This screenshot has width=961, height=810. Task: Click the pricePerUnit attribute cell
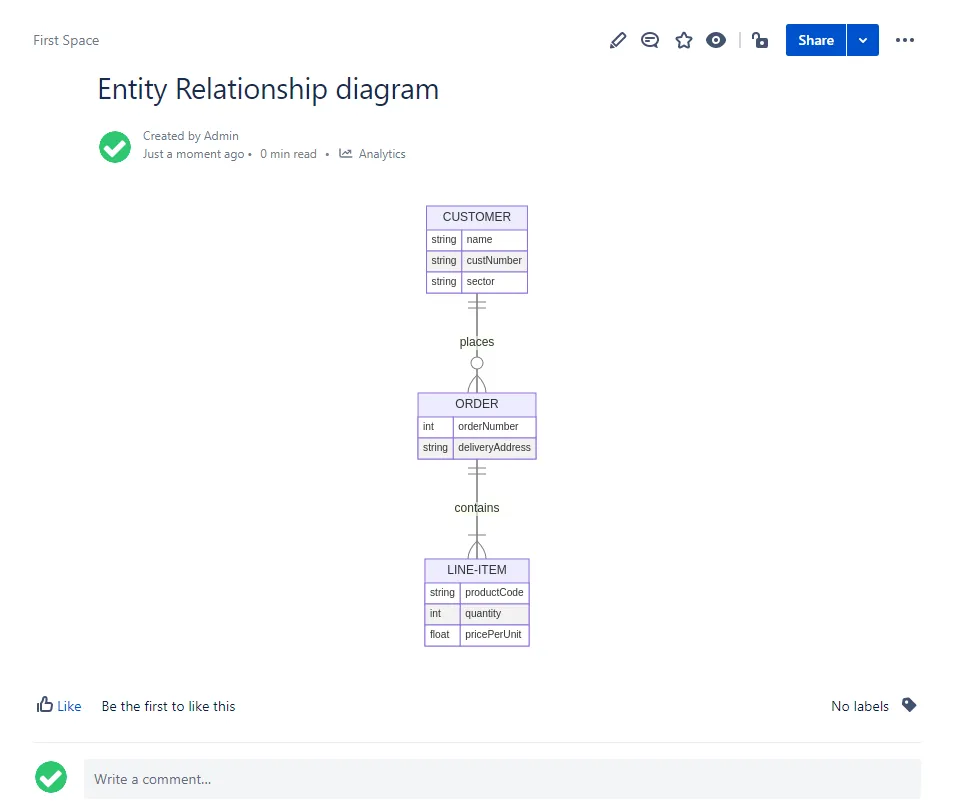494,635
